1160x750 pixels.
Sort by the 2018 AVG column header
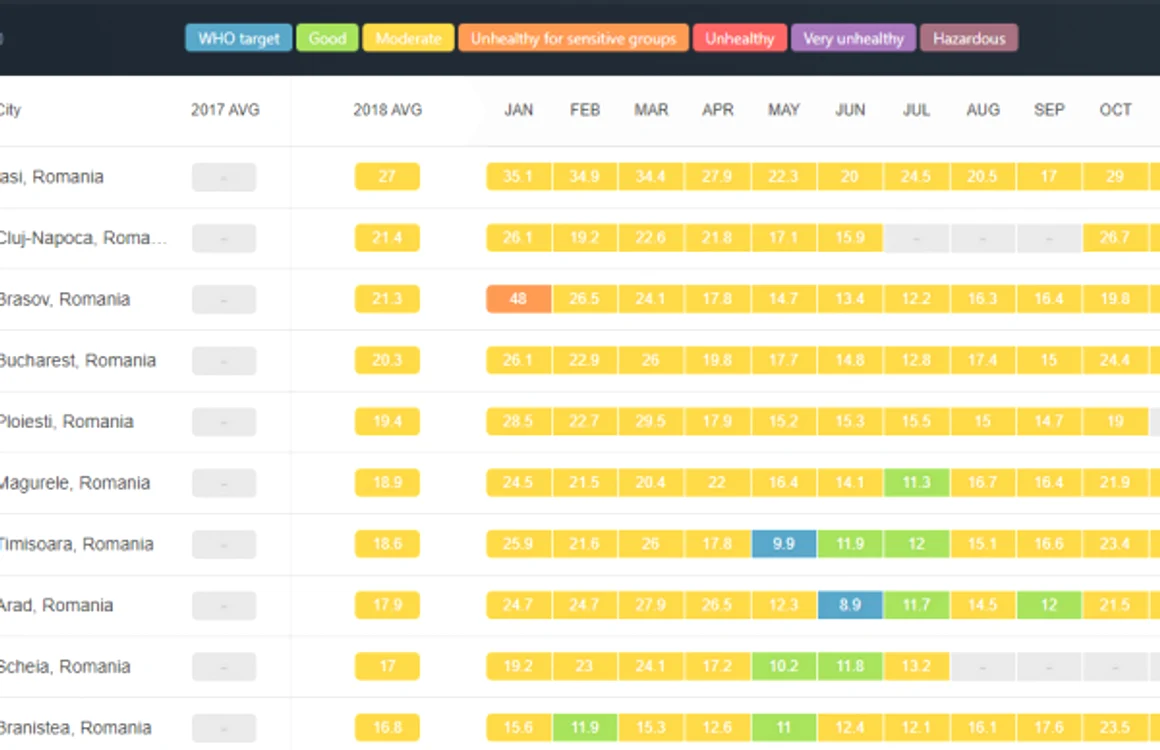pyautogui.click(x=388, y=110)
